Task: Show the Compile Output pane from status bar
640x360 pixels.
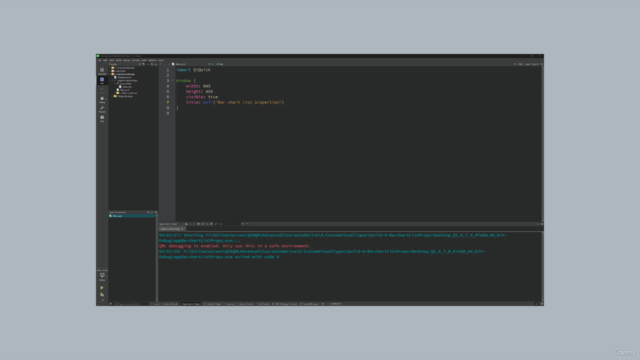Action: point(213,304)
